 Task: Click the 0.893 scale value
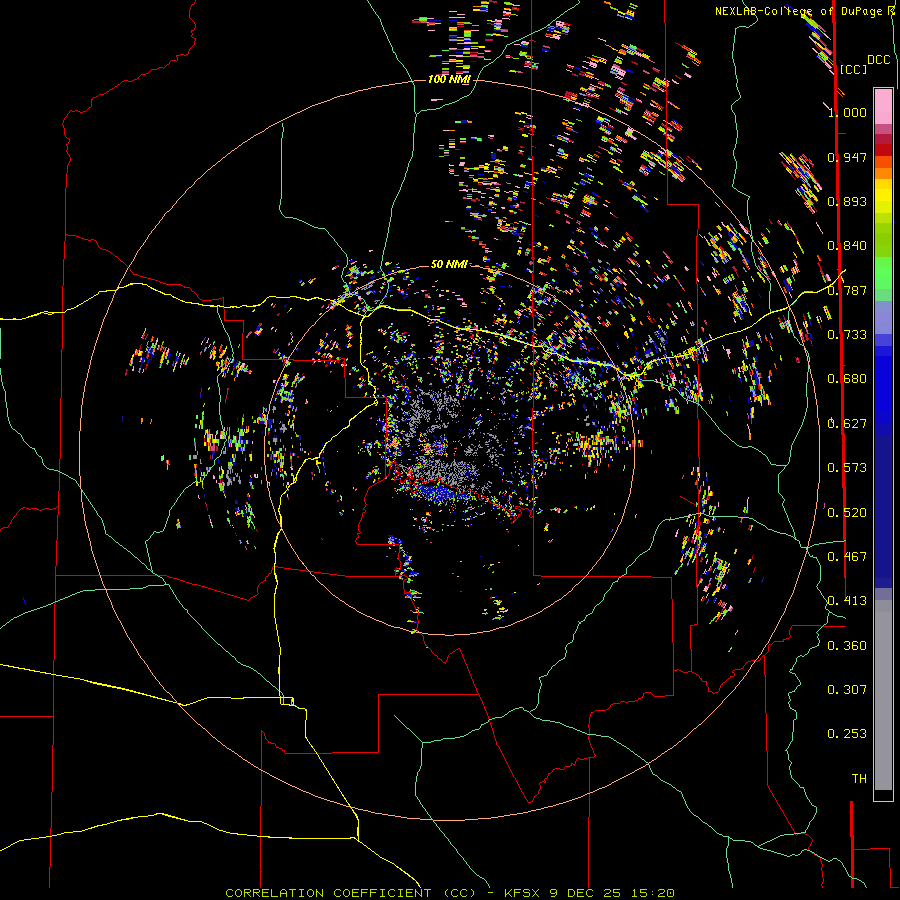[847, 201]
